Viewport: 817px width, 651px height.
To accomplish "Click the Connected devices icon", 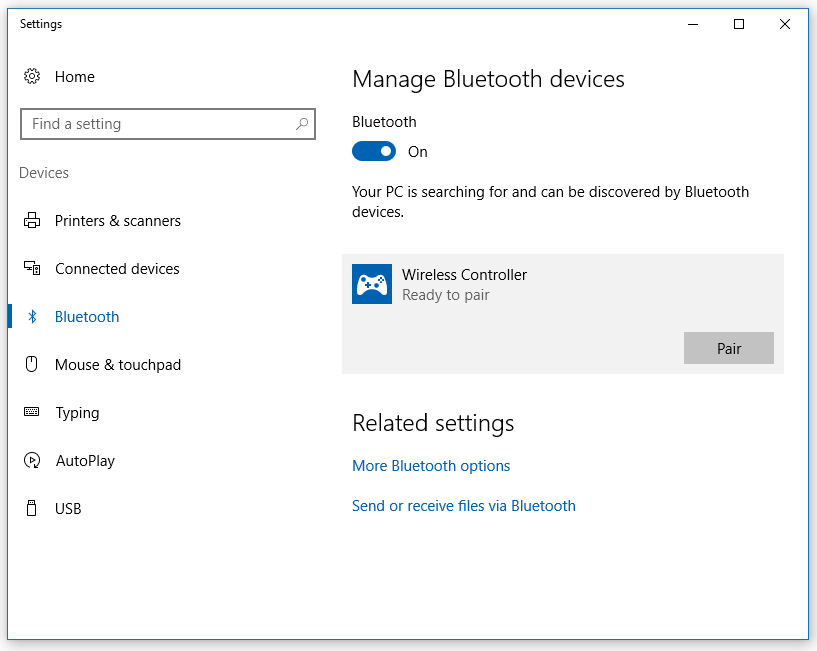I will click(x=32, y=268).
